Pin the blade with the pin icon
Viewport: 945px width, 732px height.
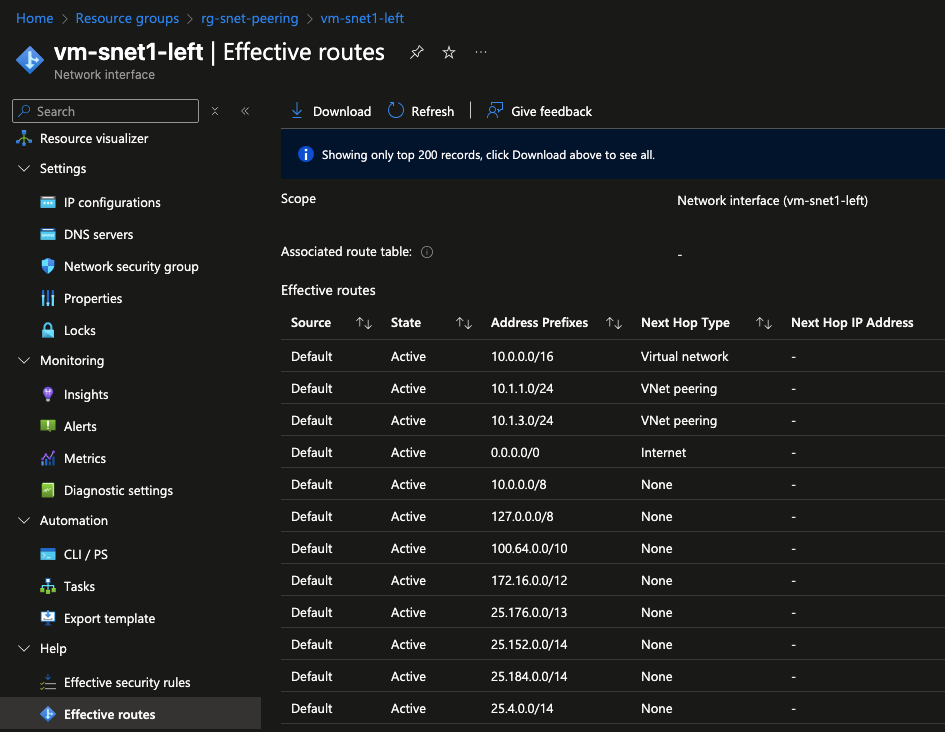[x=416, y=52]
